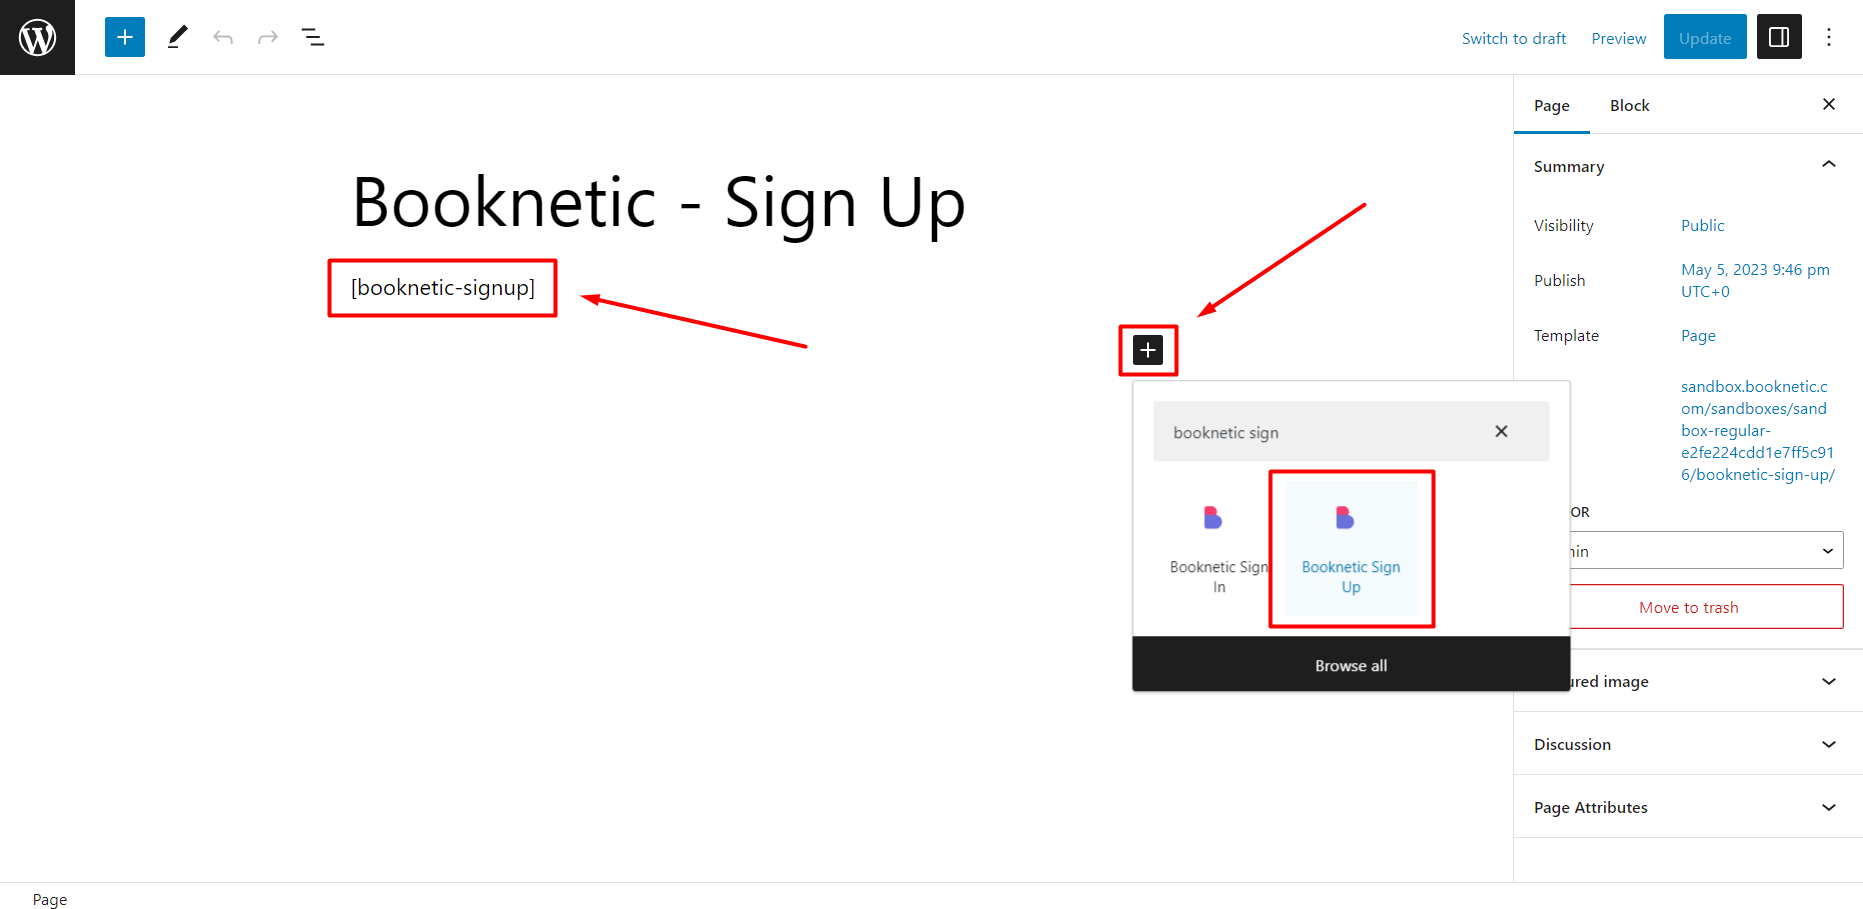The image size is (1863, 909).
Task: Select the Page tab in the sidebar
Action: pos(1551,105)
